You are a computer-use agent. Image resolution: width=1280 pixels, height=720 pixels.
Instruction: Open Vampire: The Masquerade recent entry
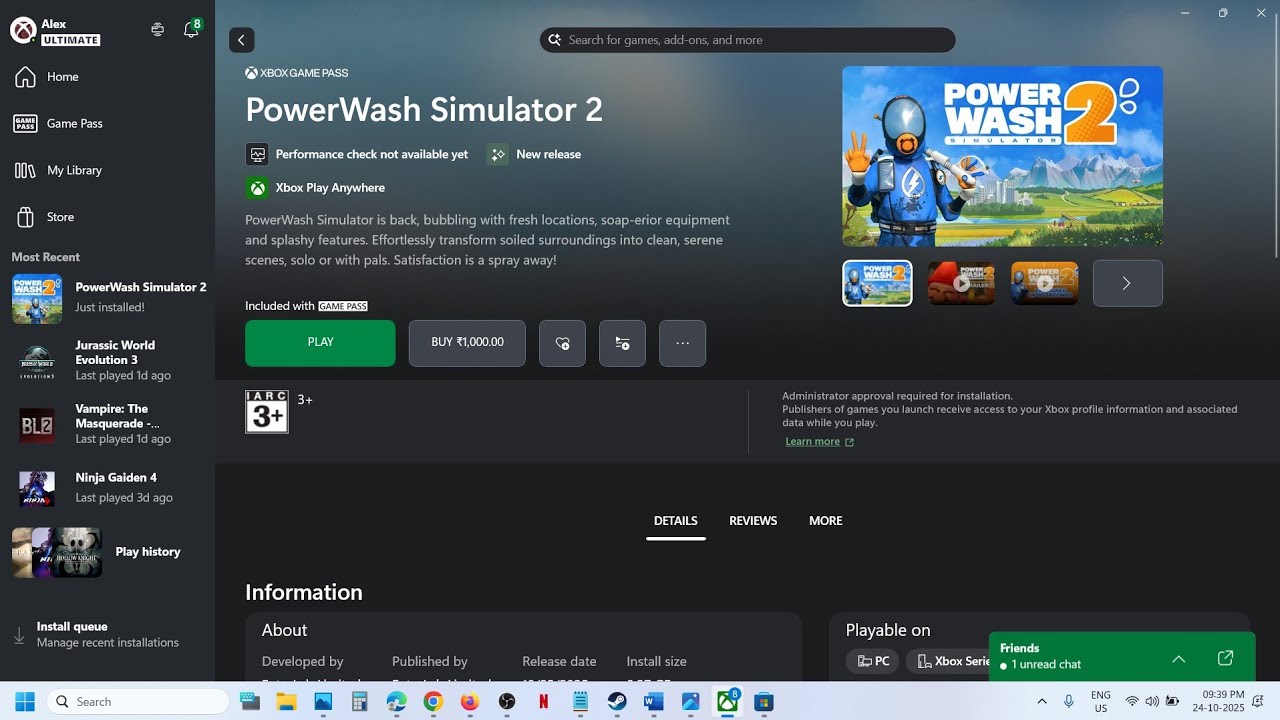[x=107, y=424]
